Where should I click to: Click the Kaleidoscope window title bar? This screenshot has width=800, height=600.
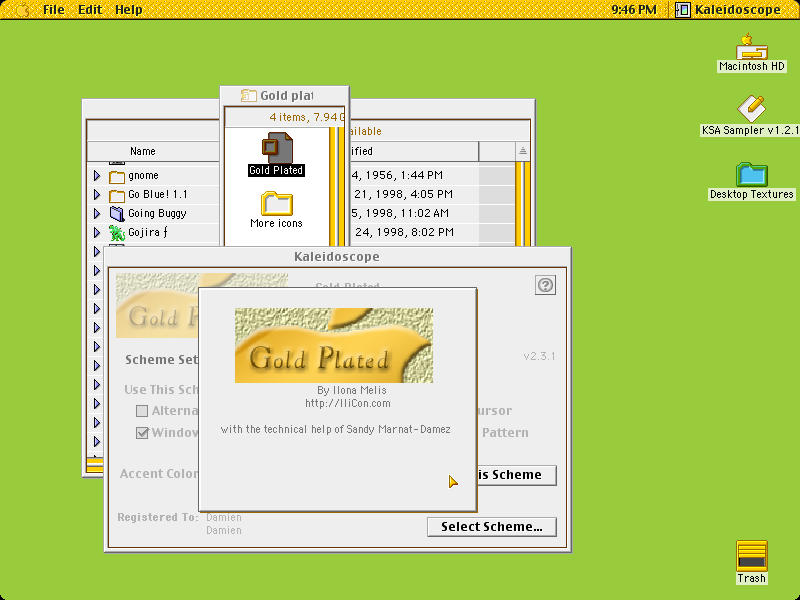pos(337,256)
